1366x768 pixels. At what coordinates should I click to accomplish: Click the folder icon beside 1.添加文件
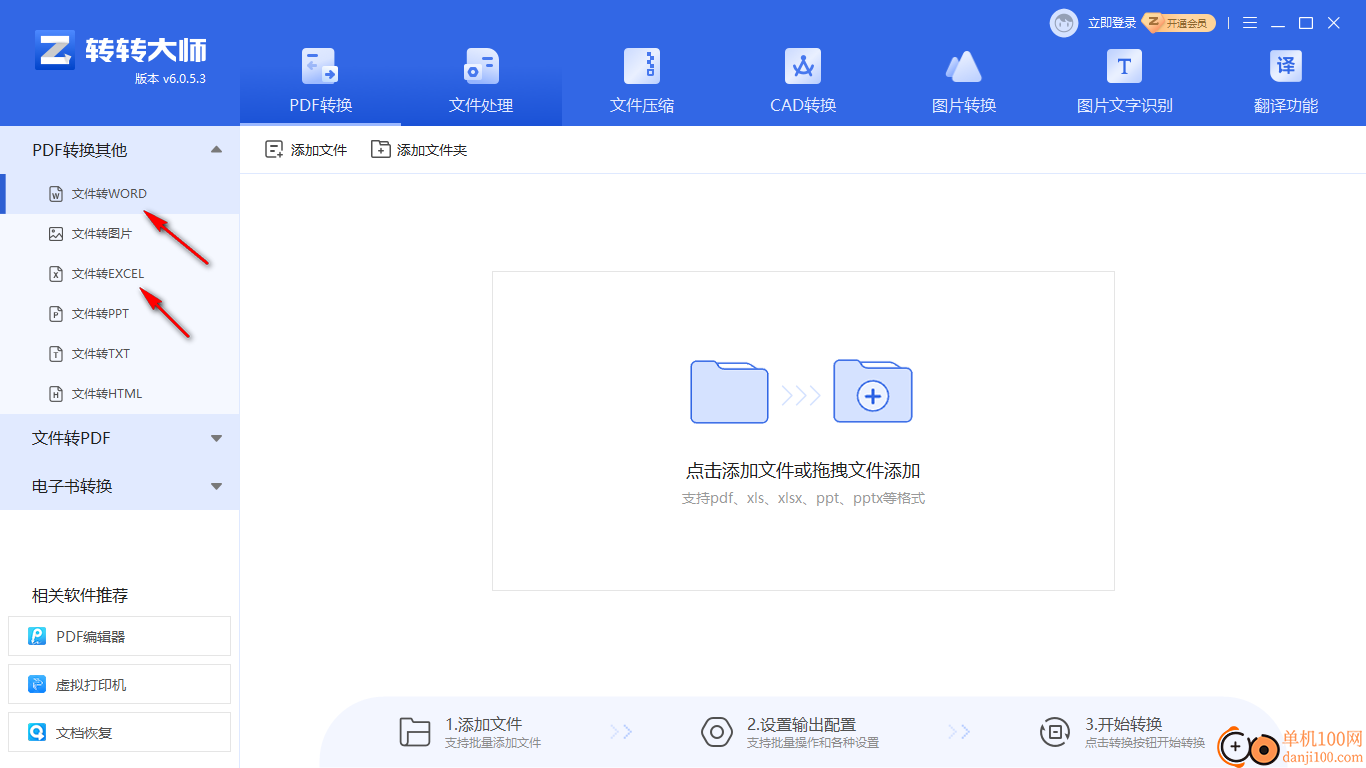415,732
